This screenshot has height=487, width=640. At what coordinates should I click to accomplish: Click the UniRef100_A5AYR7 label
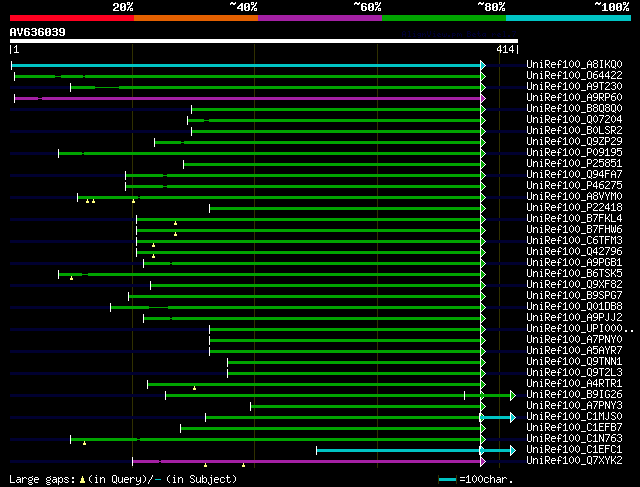tap(574, 351)
